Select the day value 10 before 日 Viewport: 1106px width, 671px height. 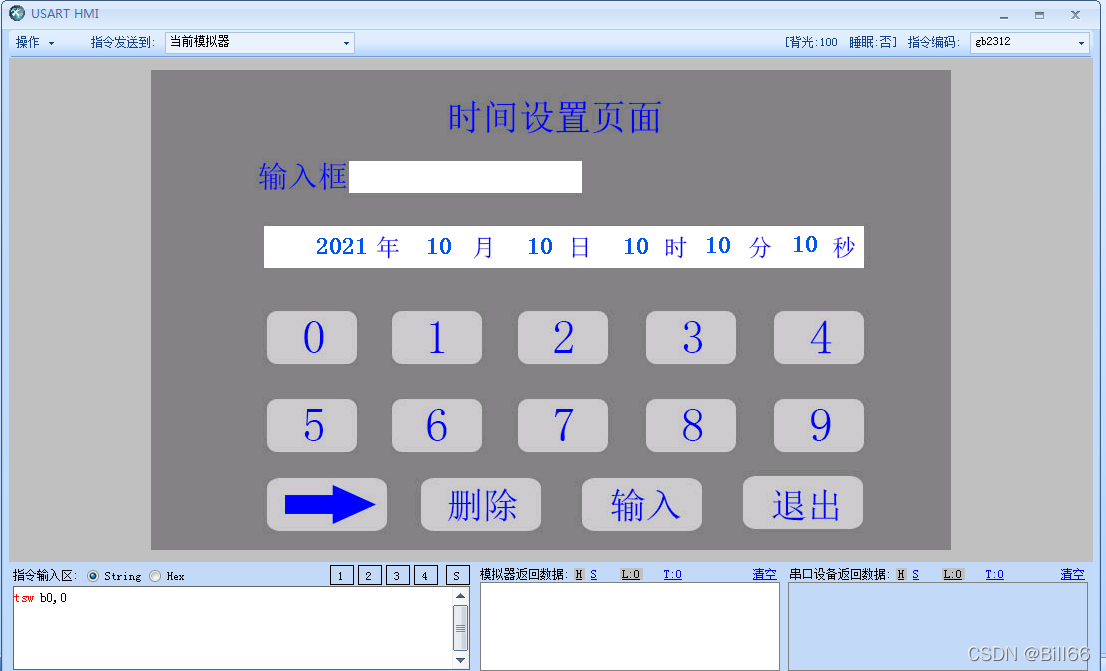pyautogui.click(x=540, y=246)
